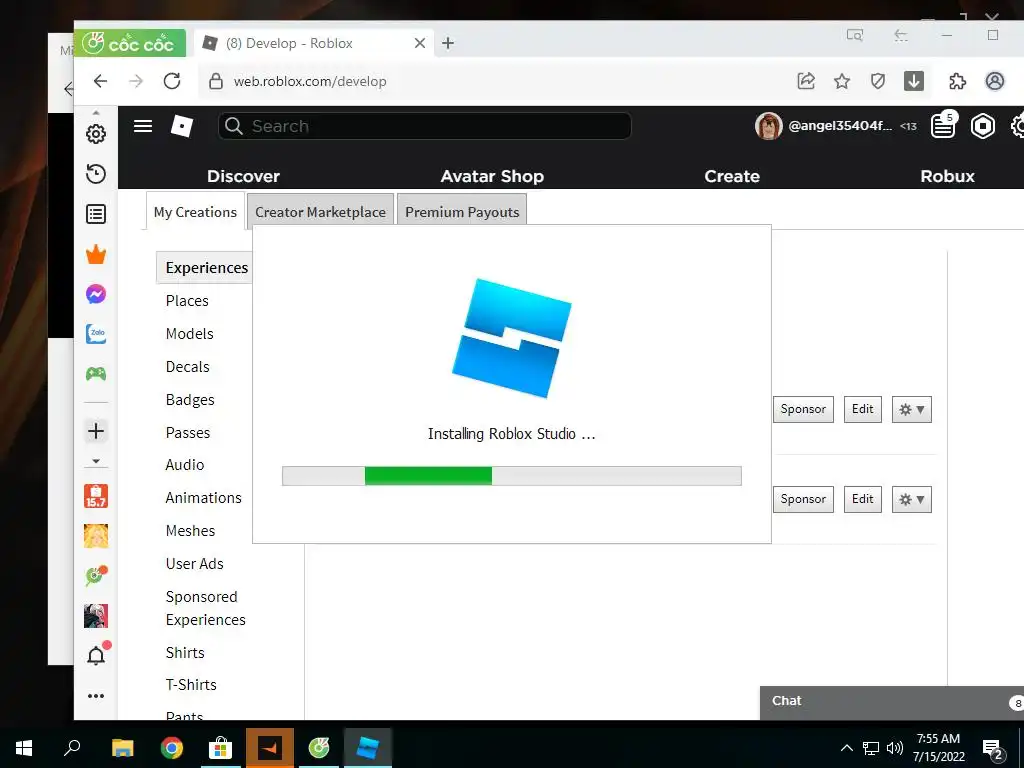Screen dimensions: 1024x768
Task: Expand gear dropdown in first experience row
Action: click(912, 409)
